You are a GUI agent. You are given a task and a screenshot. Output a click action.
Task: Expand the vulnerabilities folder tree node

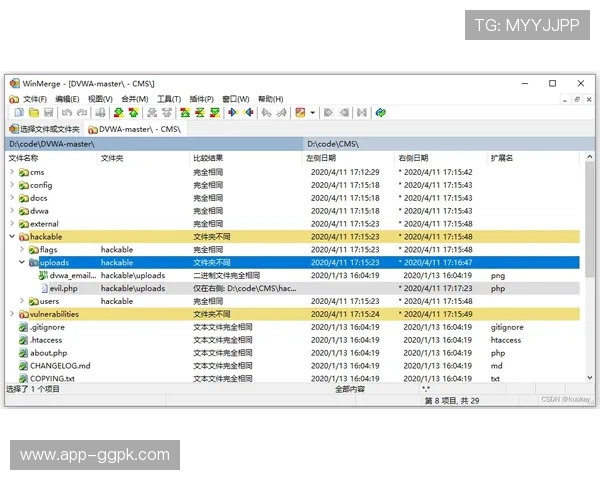[12, 314]
